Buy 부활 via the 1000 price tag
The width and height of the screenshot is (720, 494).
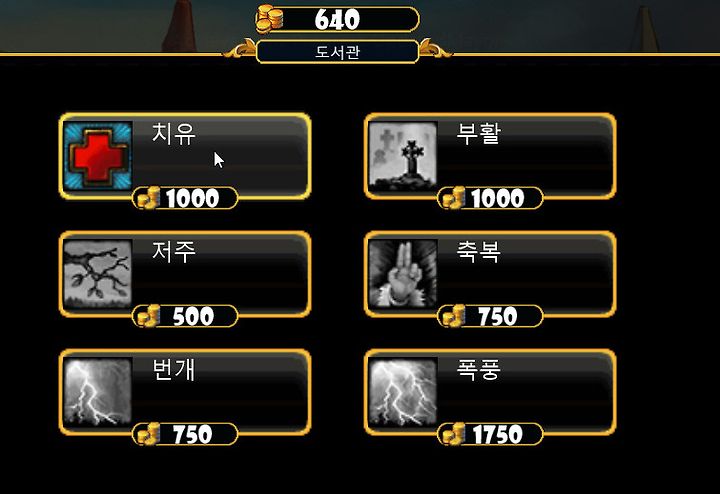point(490,198)
